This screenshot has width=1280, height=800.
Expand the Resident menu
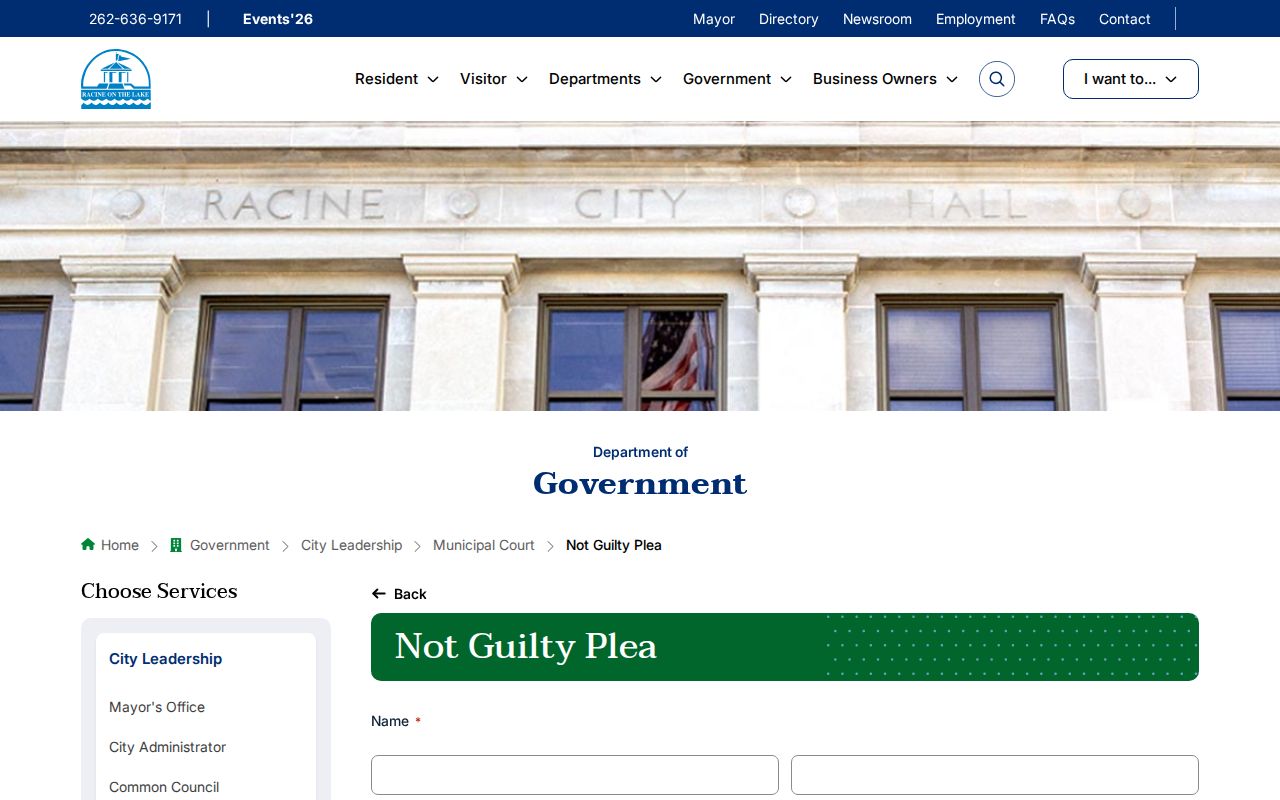tap(397, 79)
